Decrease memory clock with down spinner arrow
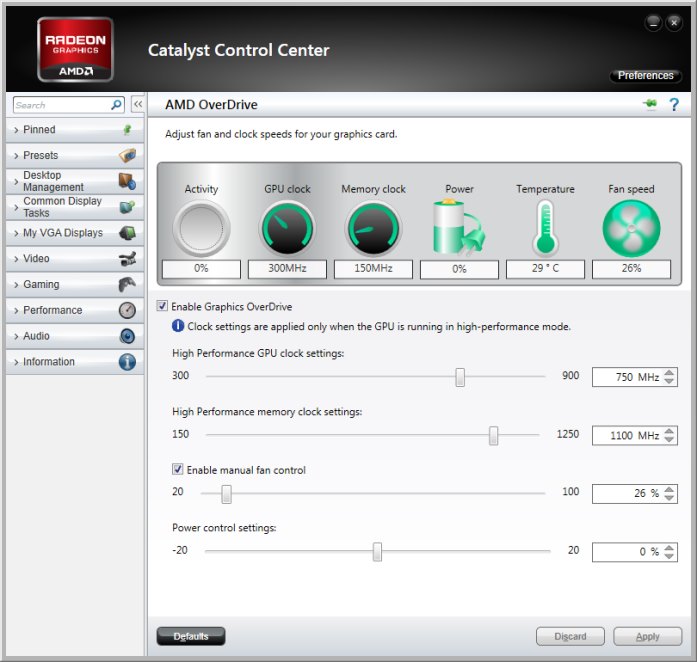 point(669,439)
